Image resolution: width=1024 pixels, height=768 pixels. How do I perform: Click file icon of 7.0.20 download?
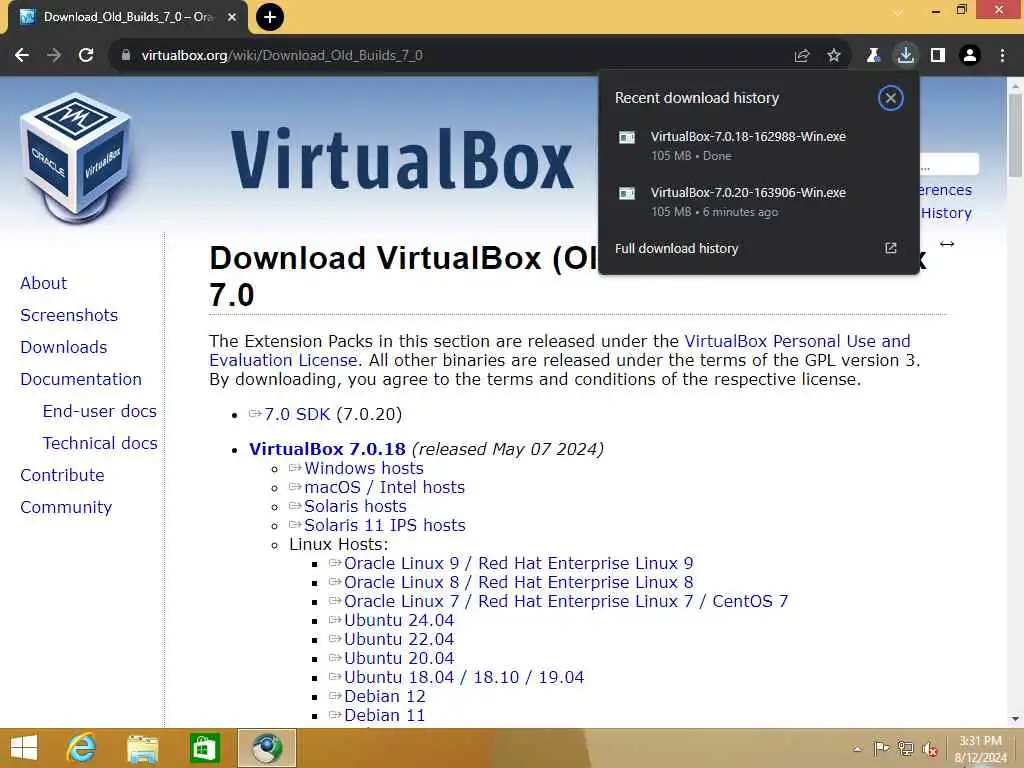click(627, 193)
